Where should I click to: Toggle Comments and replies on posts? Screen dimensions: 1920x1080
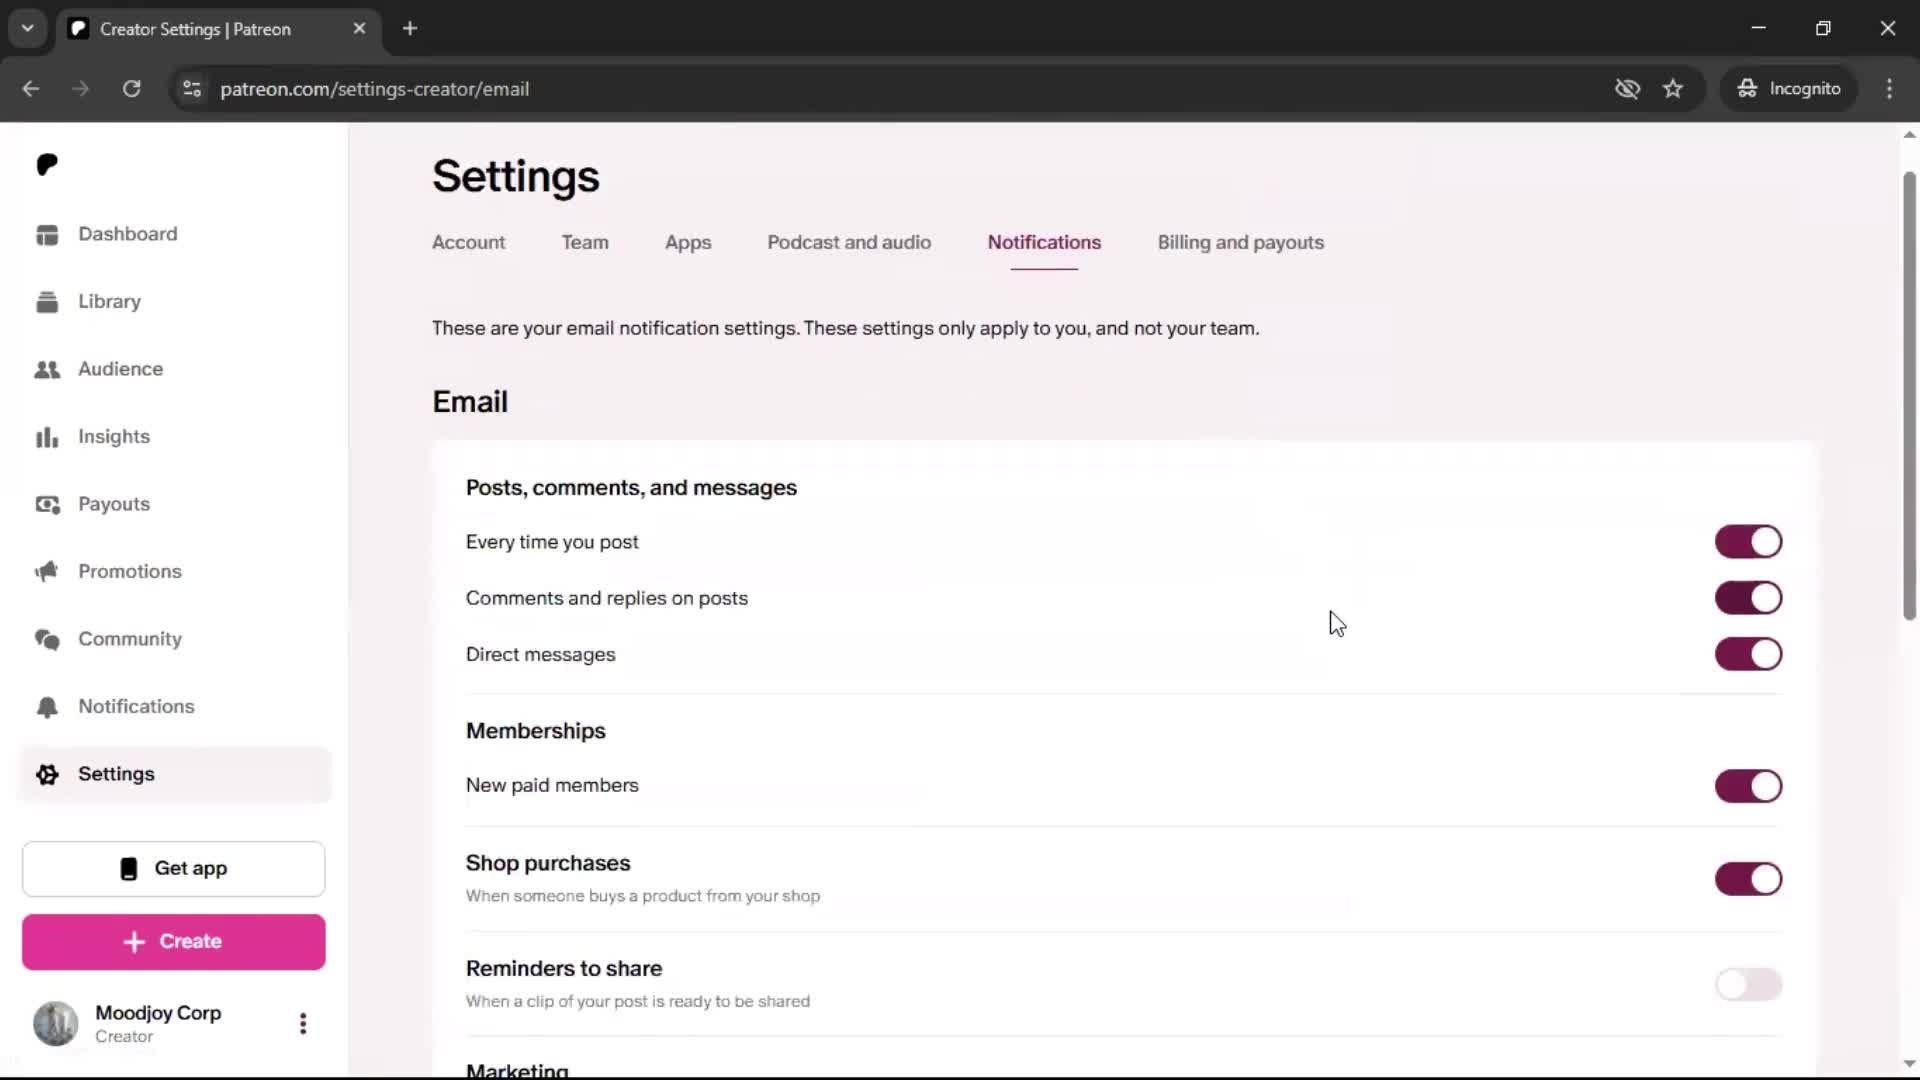click(x=1748, y=598)
